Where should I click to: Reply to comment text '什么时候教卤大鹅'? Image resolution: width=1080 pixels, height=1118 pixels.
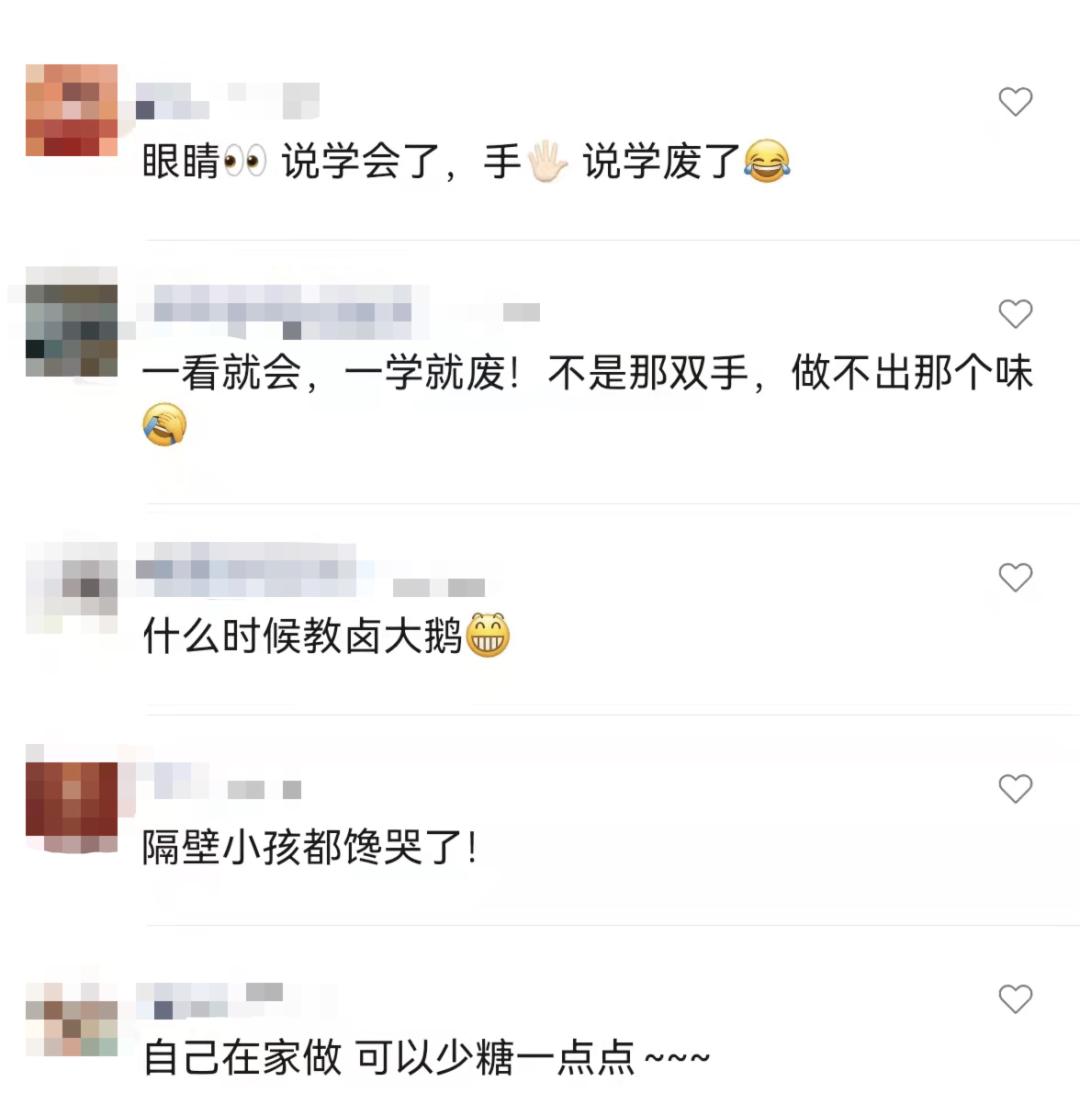click(x=326, y=635)
